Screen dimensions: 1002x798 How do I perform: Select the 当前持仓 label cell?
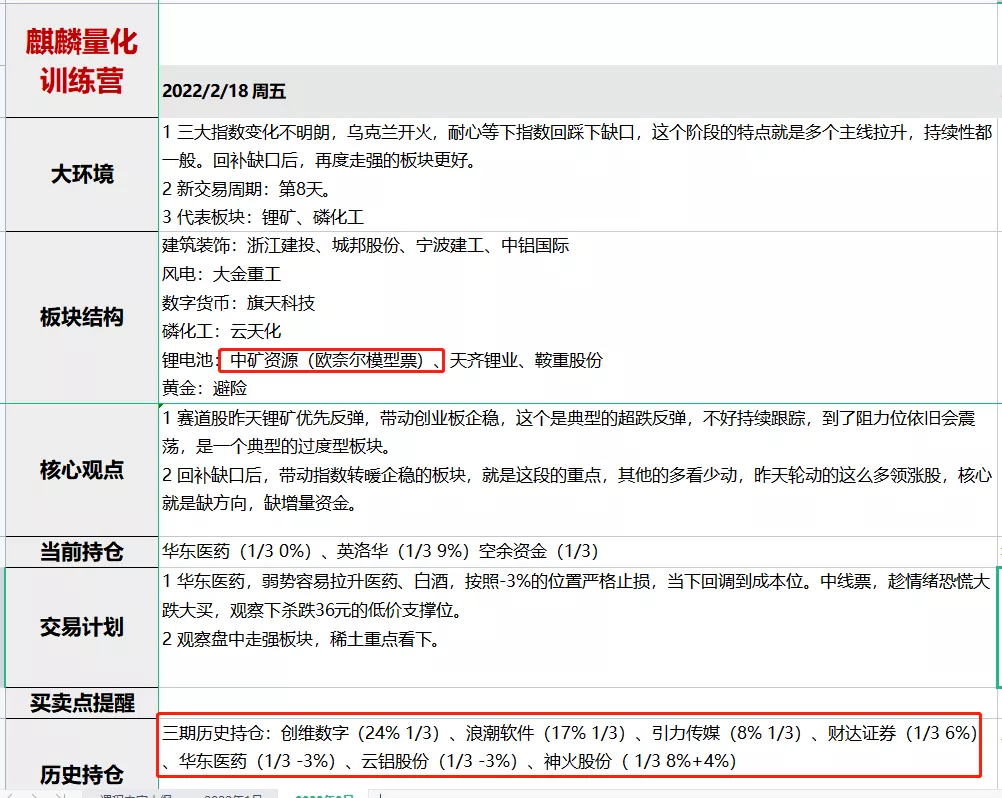[80, 551]
